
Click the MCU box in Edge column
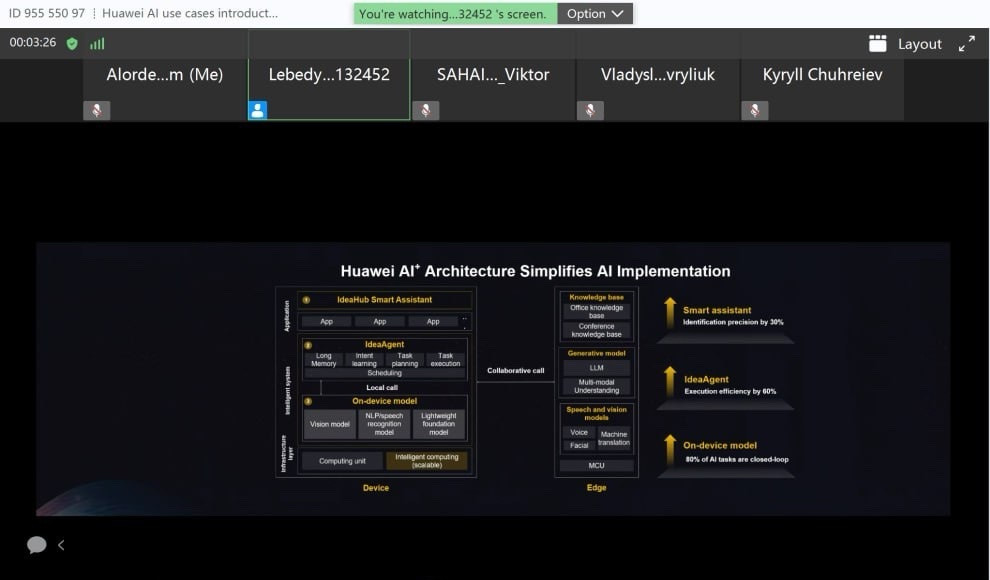click(x=597, y=465)
